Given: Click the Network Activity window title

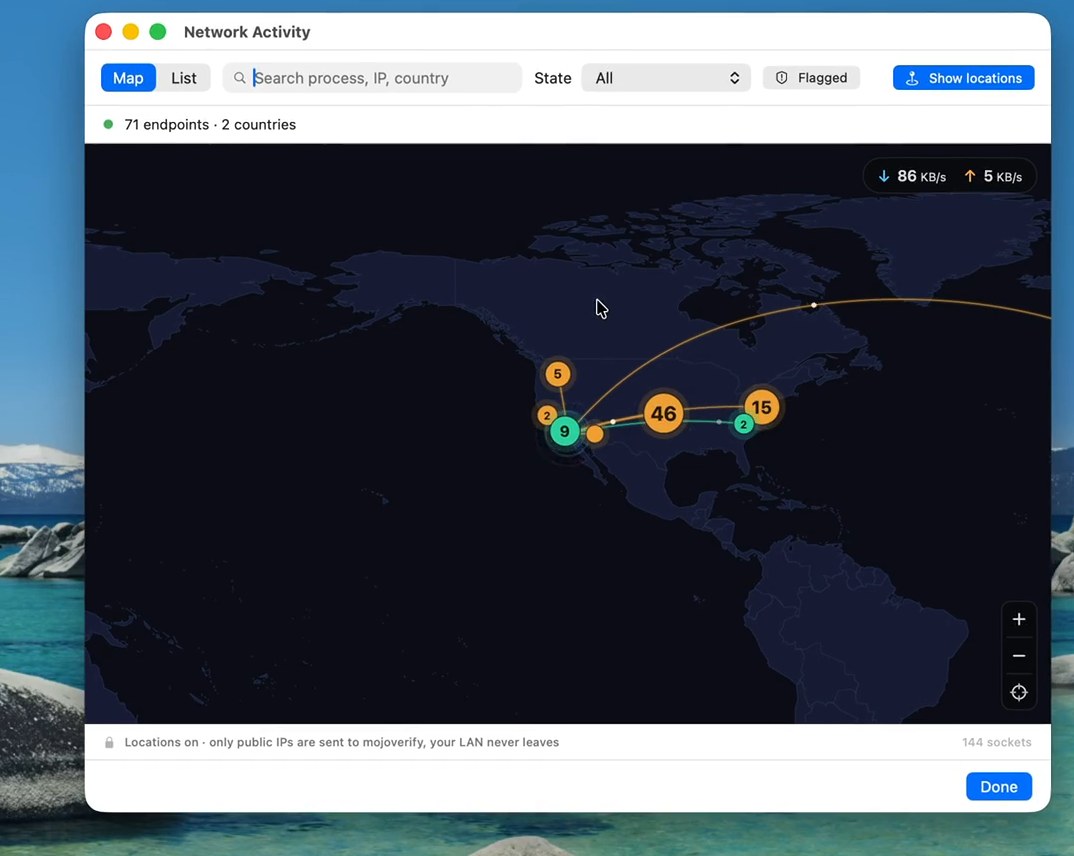Looking at the screenshot, I should pyautogui.click(x=247, y=32).
